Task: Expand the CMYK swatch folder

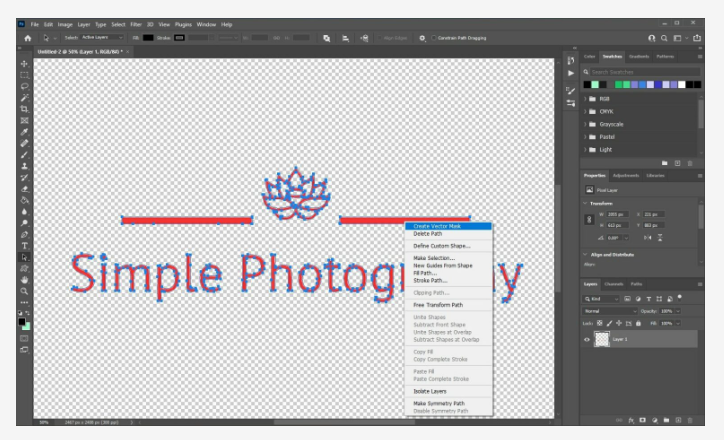Action: (x=585, y=112)
